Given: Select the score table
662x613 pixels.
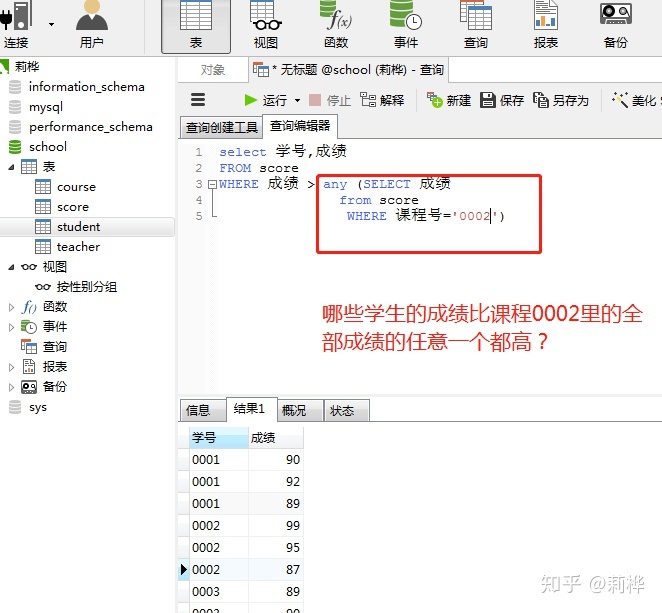Looking at the screenshot, I should point(73,207).
